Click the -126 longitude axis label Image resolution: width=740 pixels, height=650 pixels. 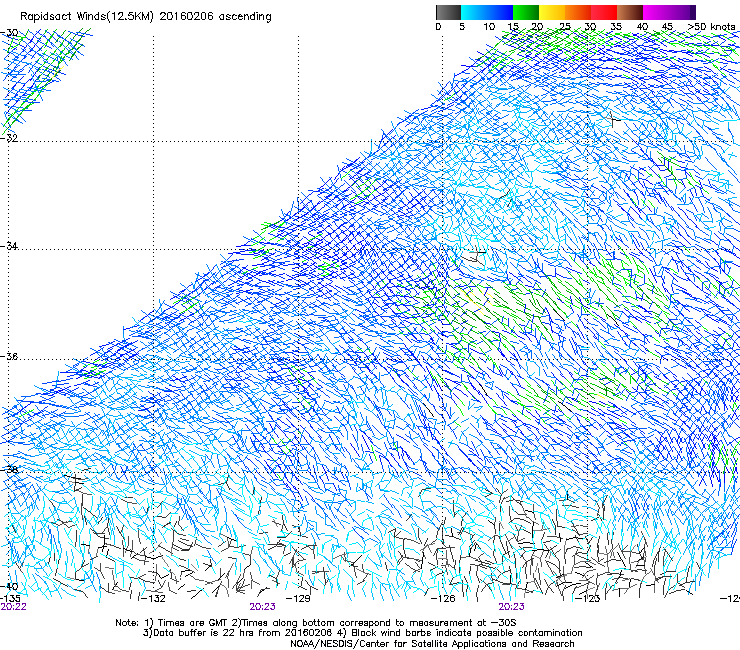coord(443,599)
